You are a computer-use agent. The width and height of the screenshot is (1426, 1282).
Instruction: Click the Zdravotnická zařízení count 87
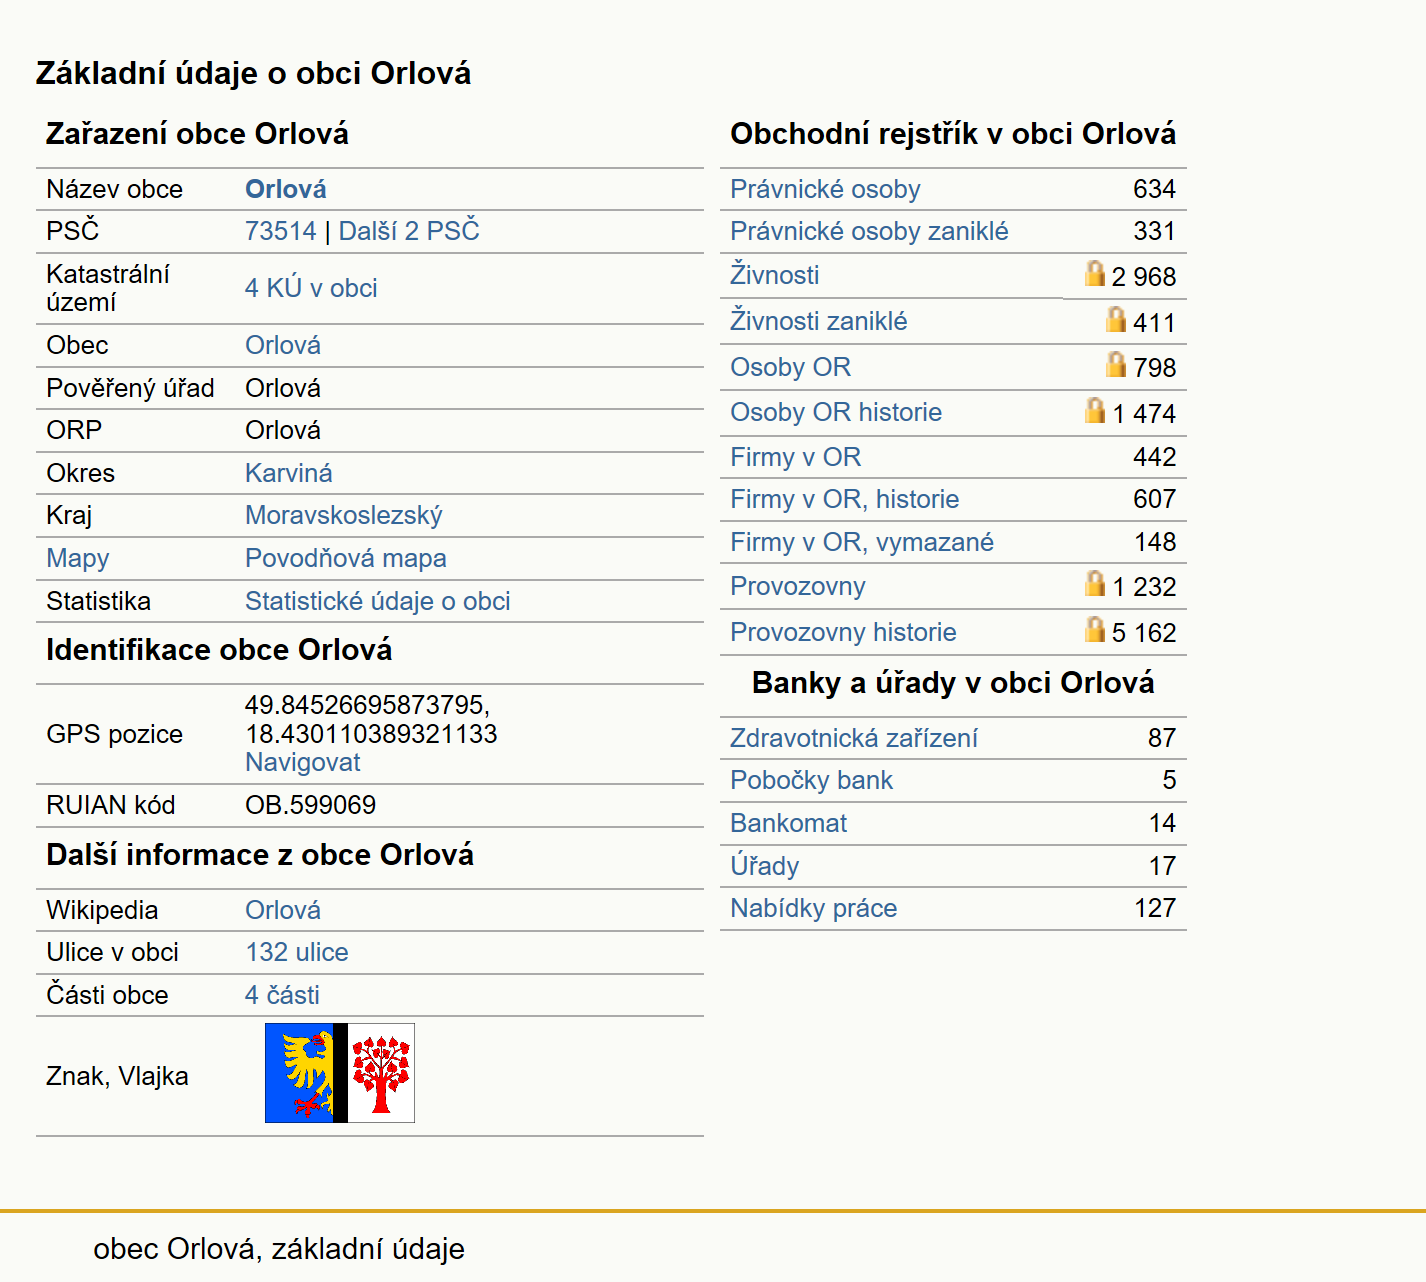tap(1162, 738)
